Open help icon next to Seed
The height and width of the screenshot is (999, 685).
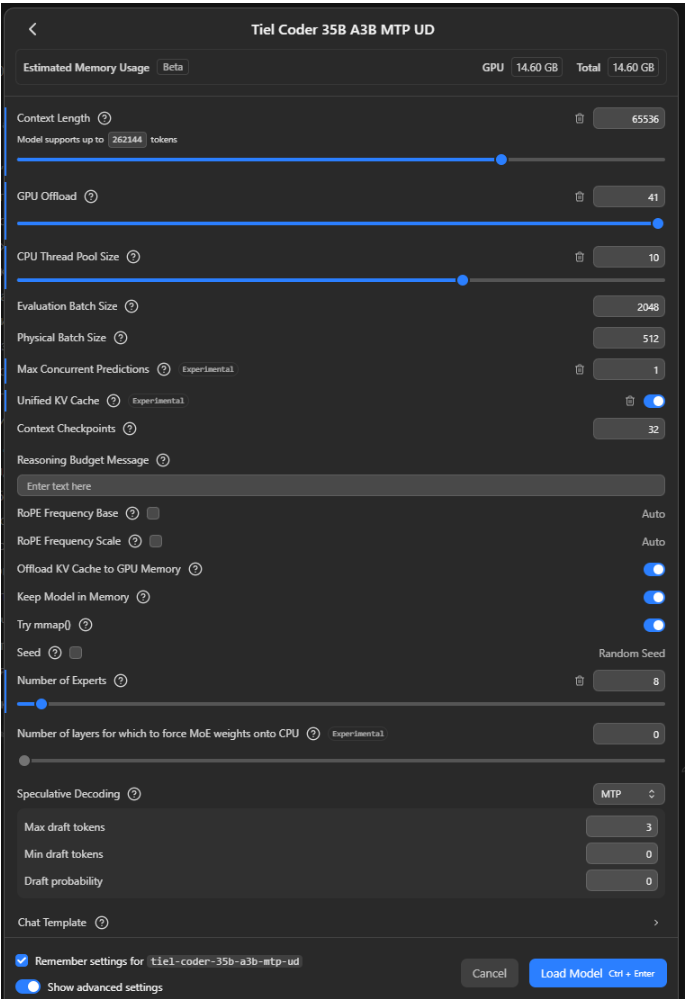(x=55, y=652)
